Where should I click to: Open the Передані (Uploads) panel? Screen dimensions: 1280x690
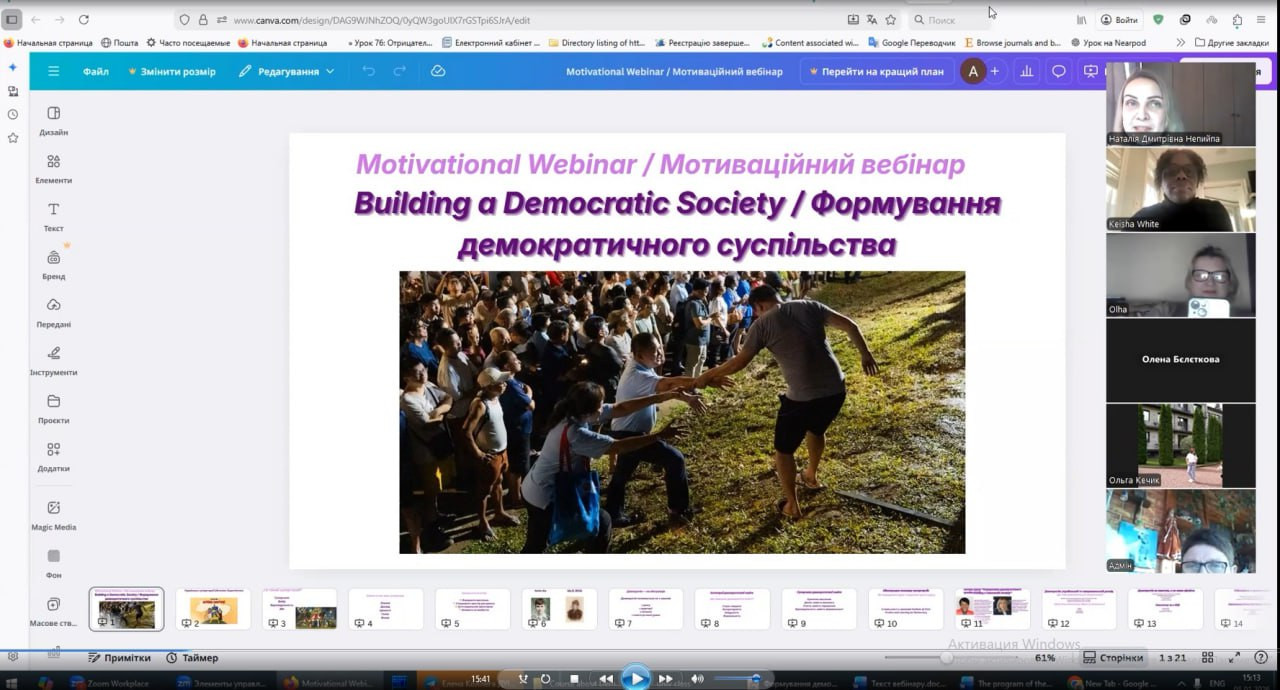coord(54,312)
